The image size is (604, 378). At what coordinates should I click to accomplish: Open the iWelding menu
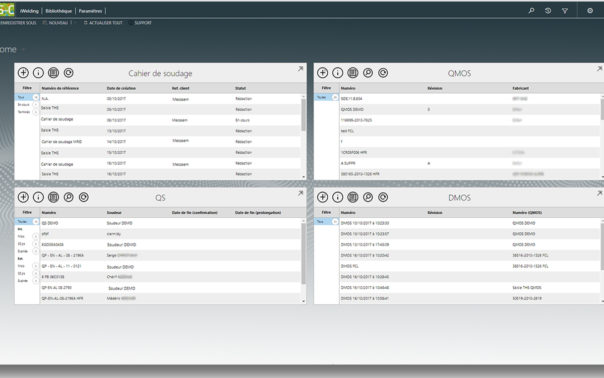[x=29, y=11]
